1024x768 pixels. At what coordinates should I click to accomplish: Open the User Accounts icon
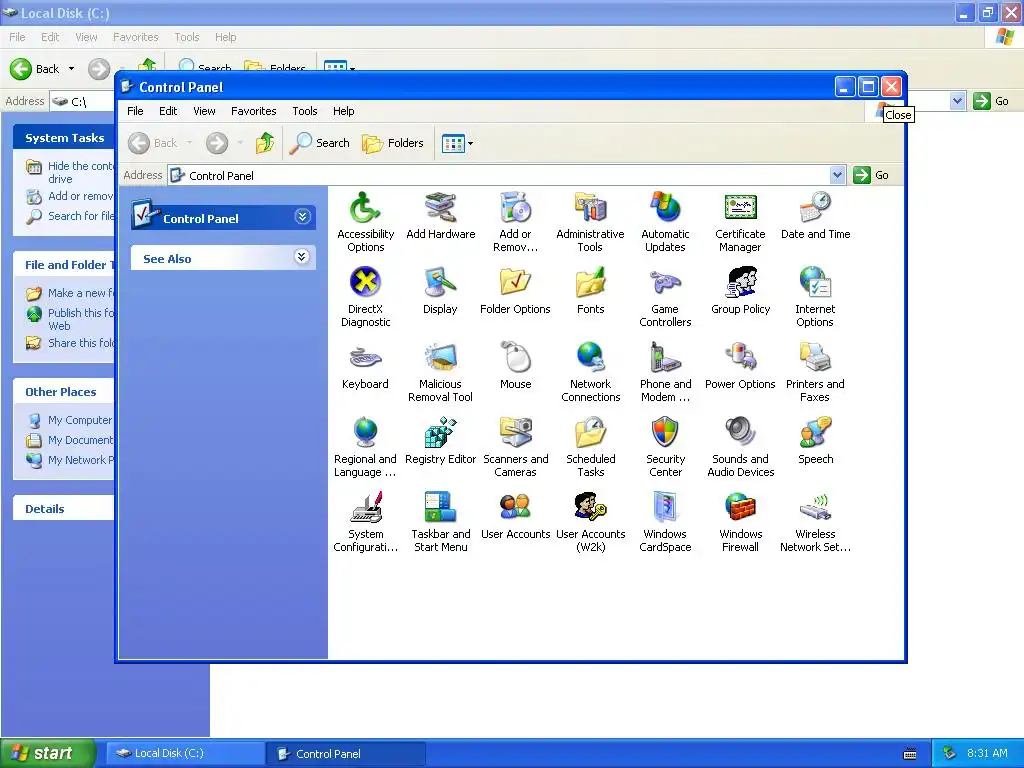coord(515,508)
